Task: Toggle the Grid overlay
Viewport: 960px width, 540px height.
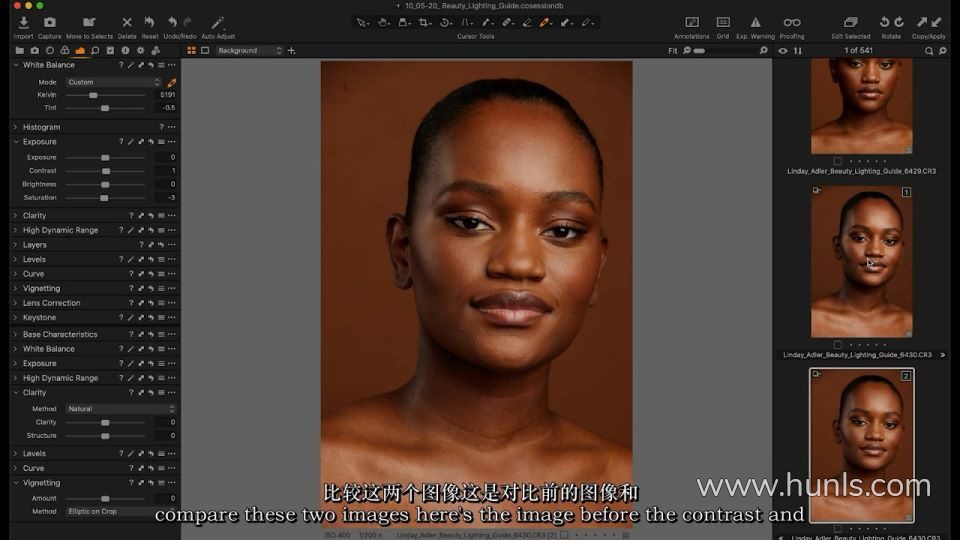Action: coord(723,23)
